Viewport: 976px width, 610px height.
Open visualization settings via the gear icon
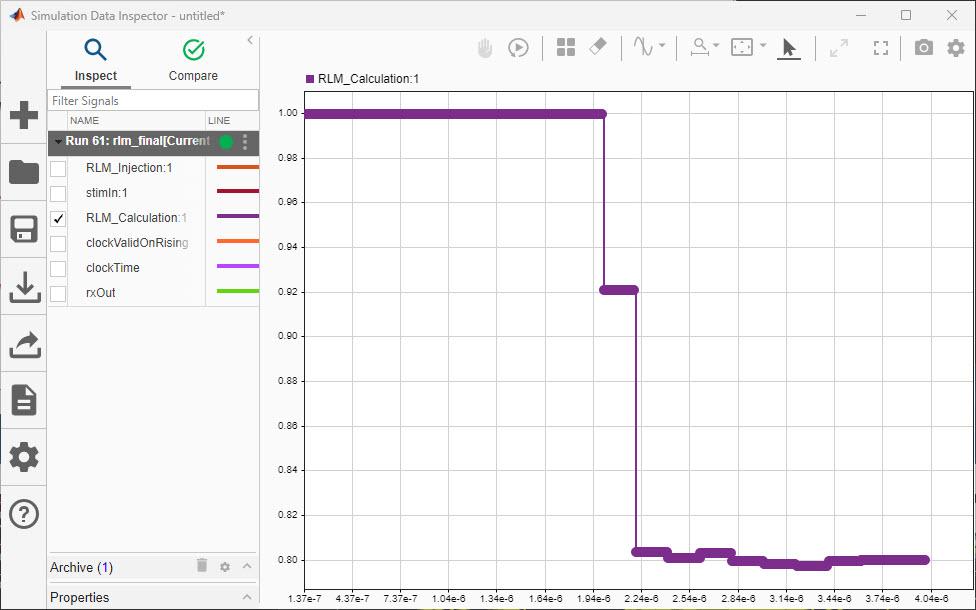[x=957, y=47]
